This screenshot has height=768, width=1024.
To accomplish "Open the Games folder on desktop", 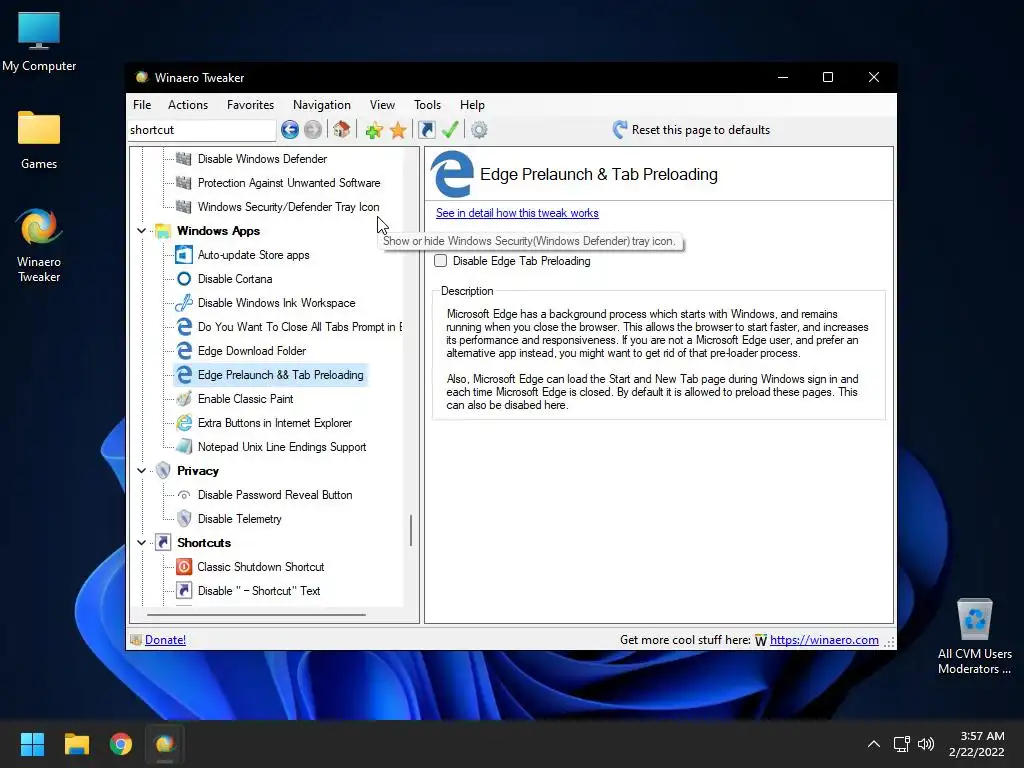I will click(39, 140).
